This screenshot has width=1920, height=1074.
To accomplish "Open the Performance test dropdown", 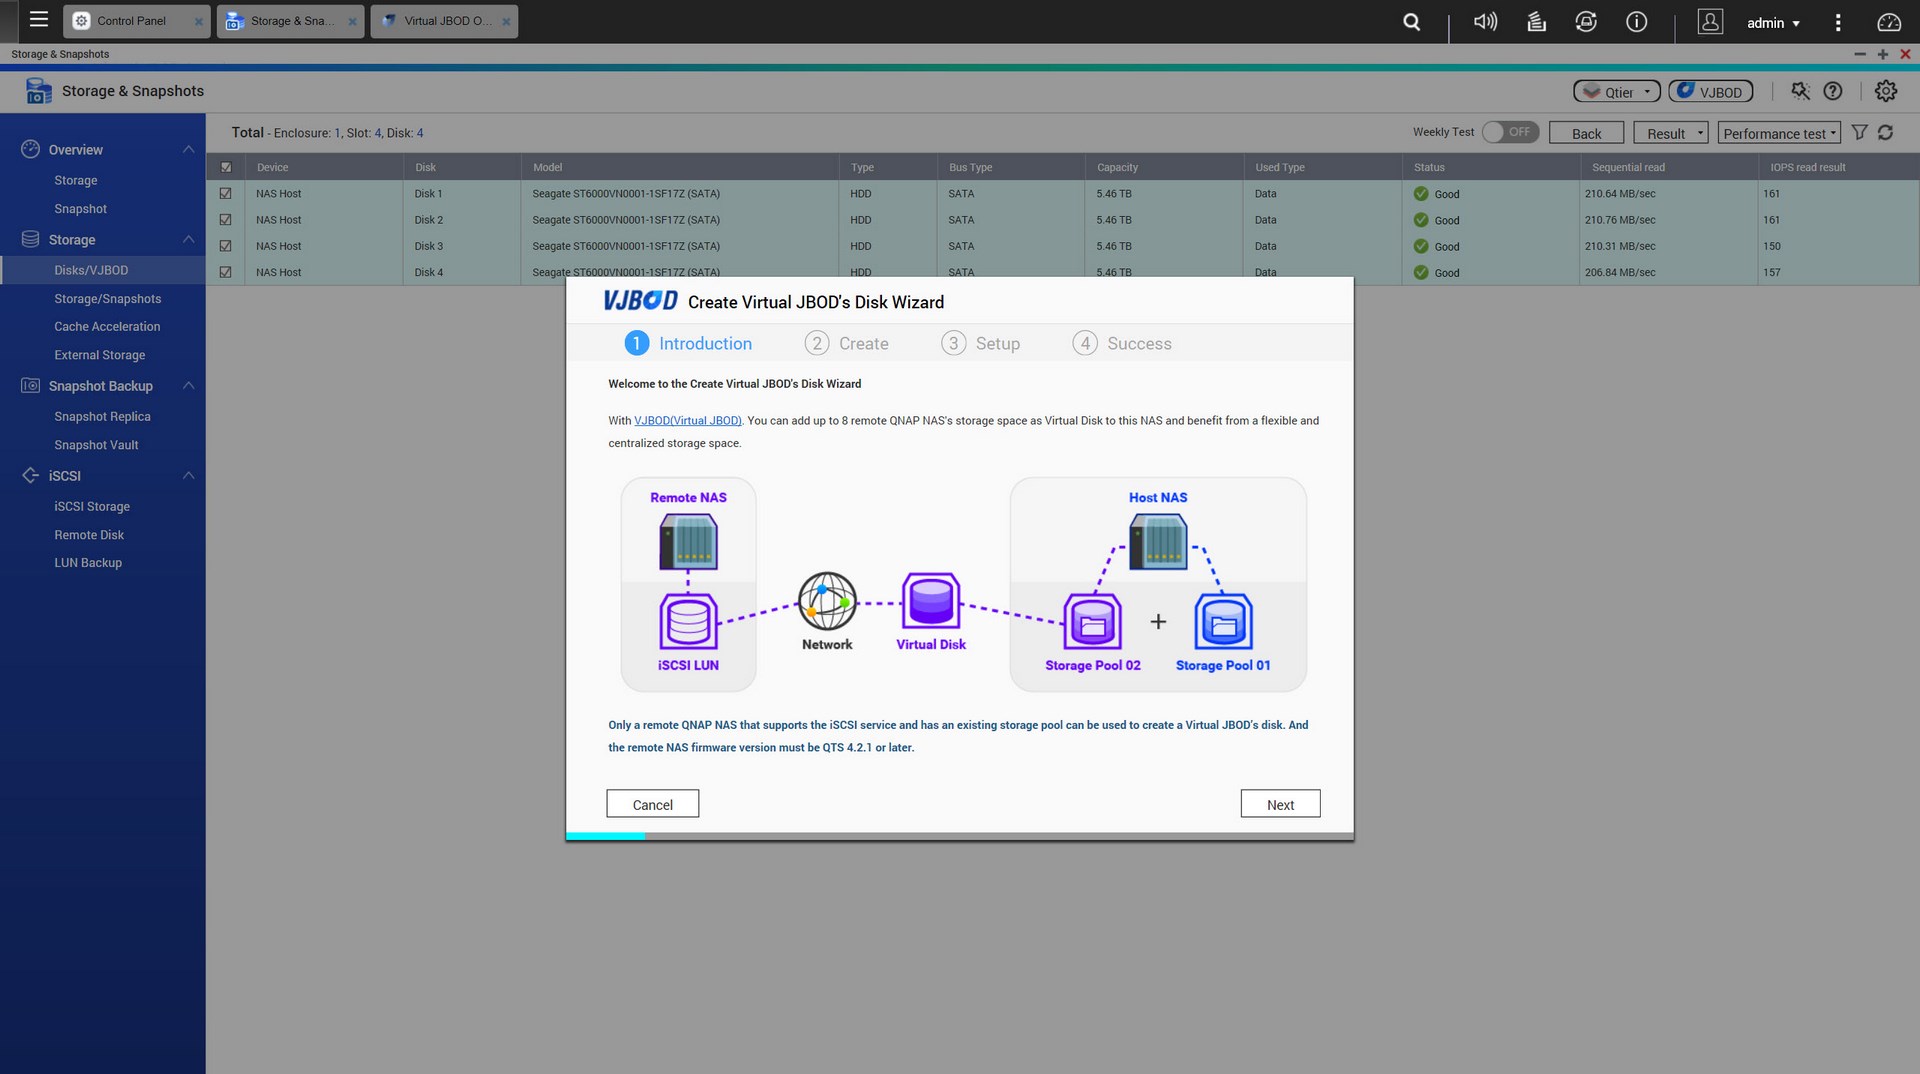I will [x=1779, y=133].
